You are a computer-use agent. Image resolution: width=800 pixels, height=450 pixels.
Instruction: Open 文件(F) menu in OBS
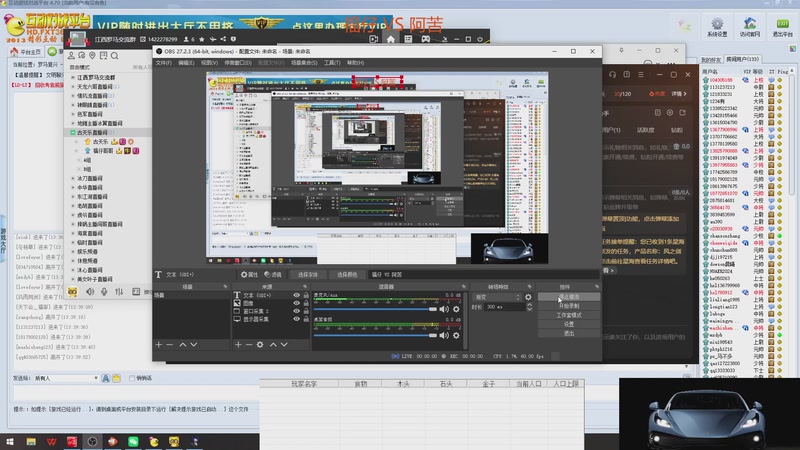point(164,63)
